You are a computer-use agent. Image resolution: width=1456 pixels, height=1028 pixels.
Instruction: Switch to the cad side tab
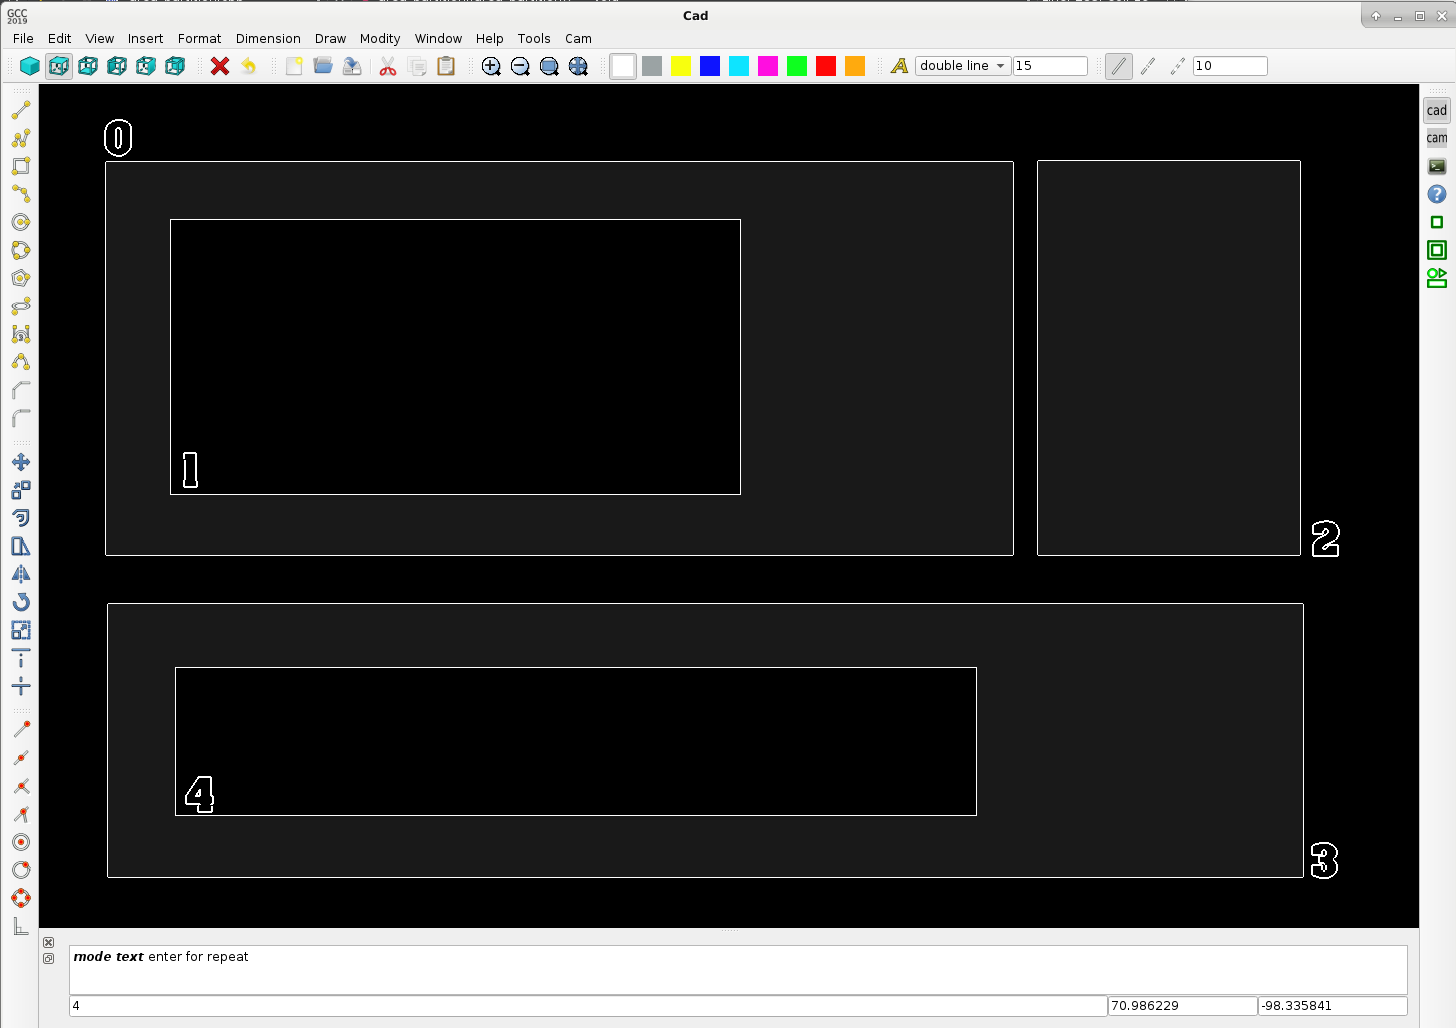(x=1437, y=110)
